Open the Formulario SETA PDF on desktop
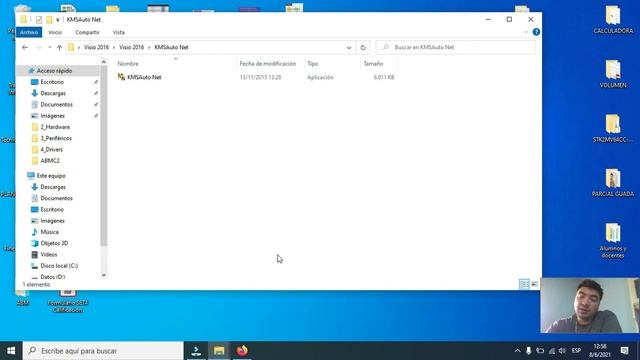The height and width of the screenshot is (360, 640). (x=68, y=301)
